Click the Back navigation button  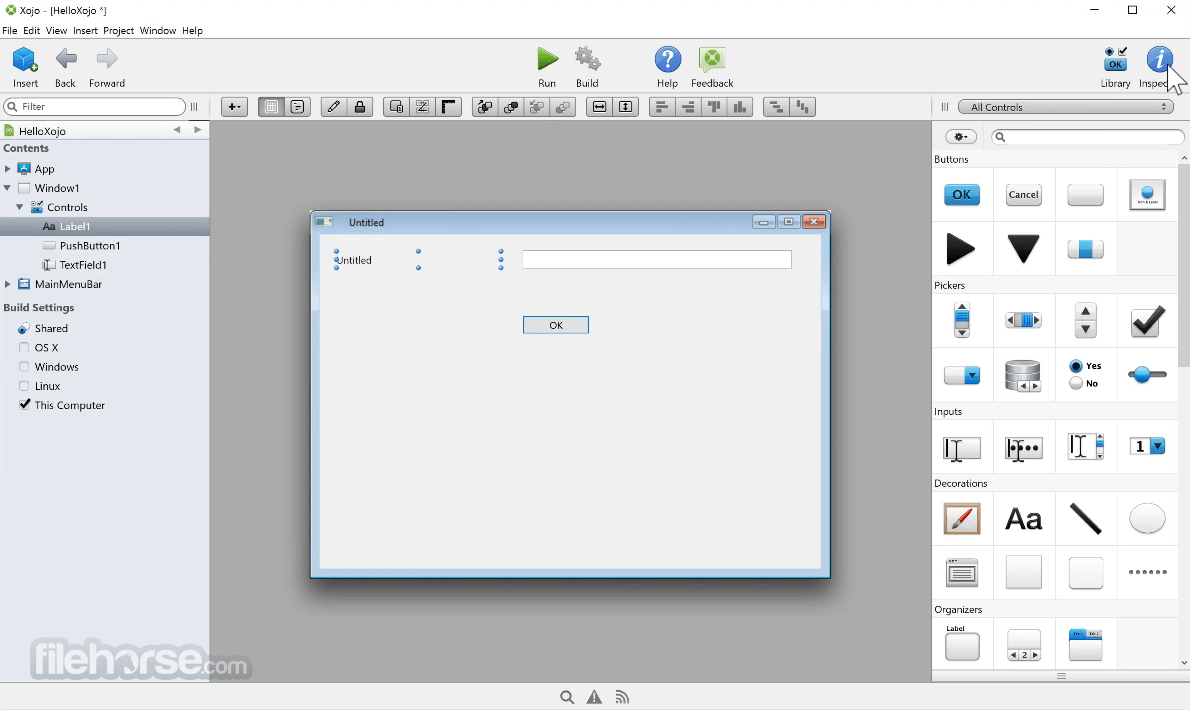(x=64, y=60)
